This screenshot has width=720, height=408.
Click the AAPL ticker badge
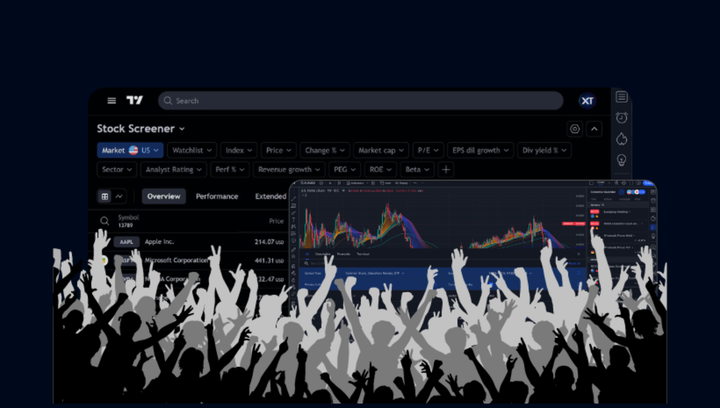(x=126, y=241)
